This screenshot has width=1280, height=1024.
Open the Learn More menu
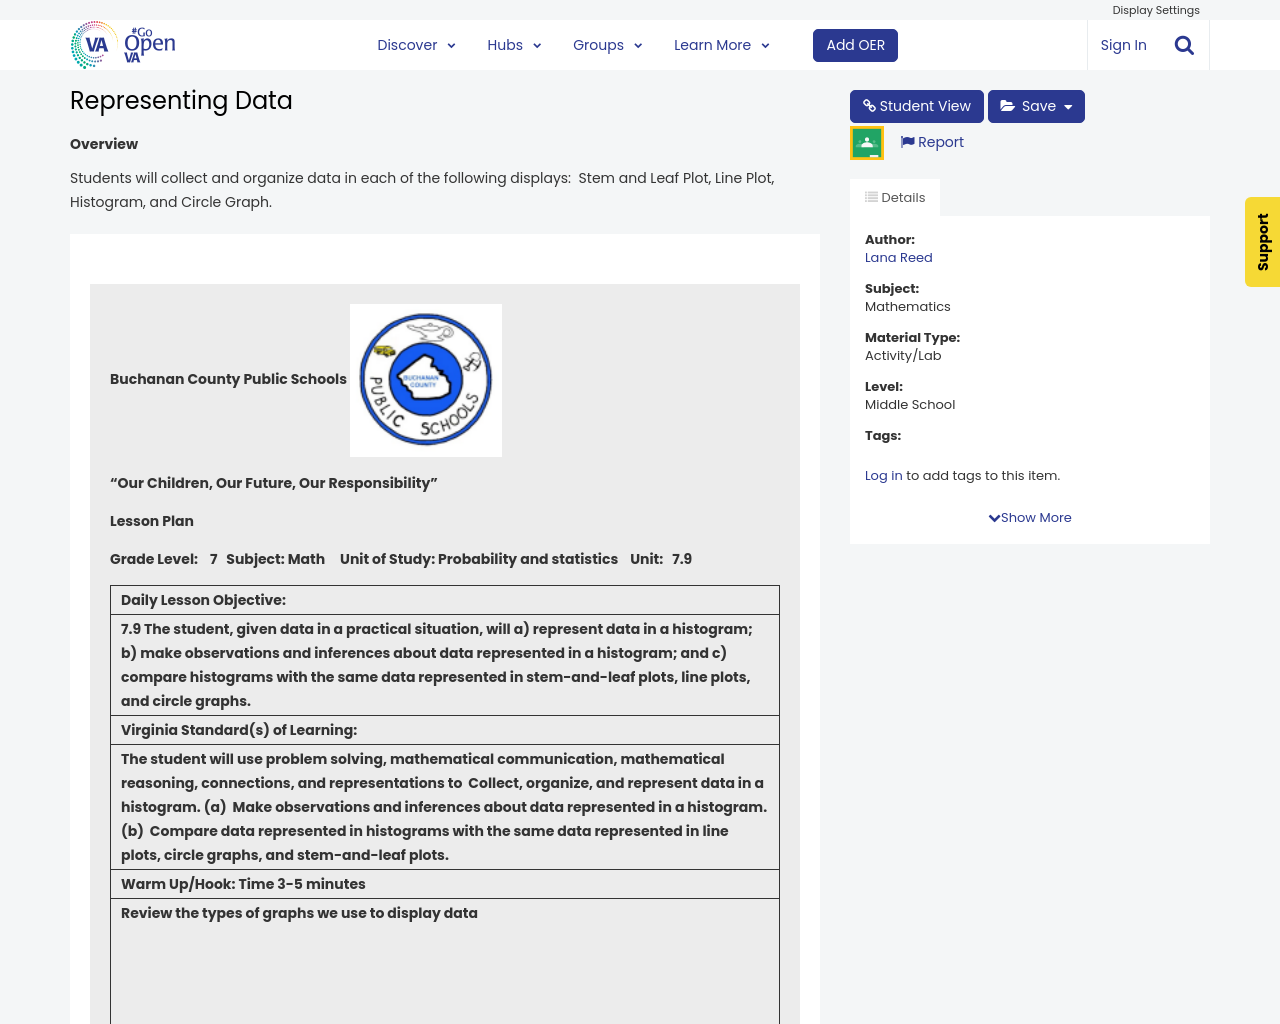[721, 45]
